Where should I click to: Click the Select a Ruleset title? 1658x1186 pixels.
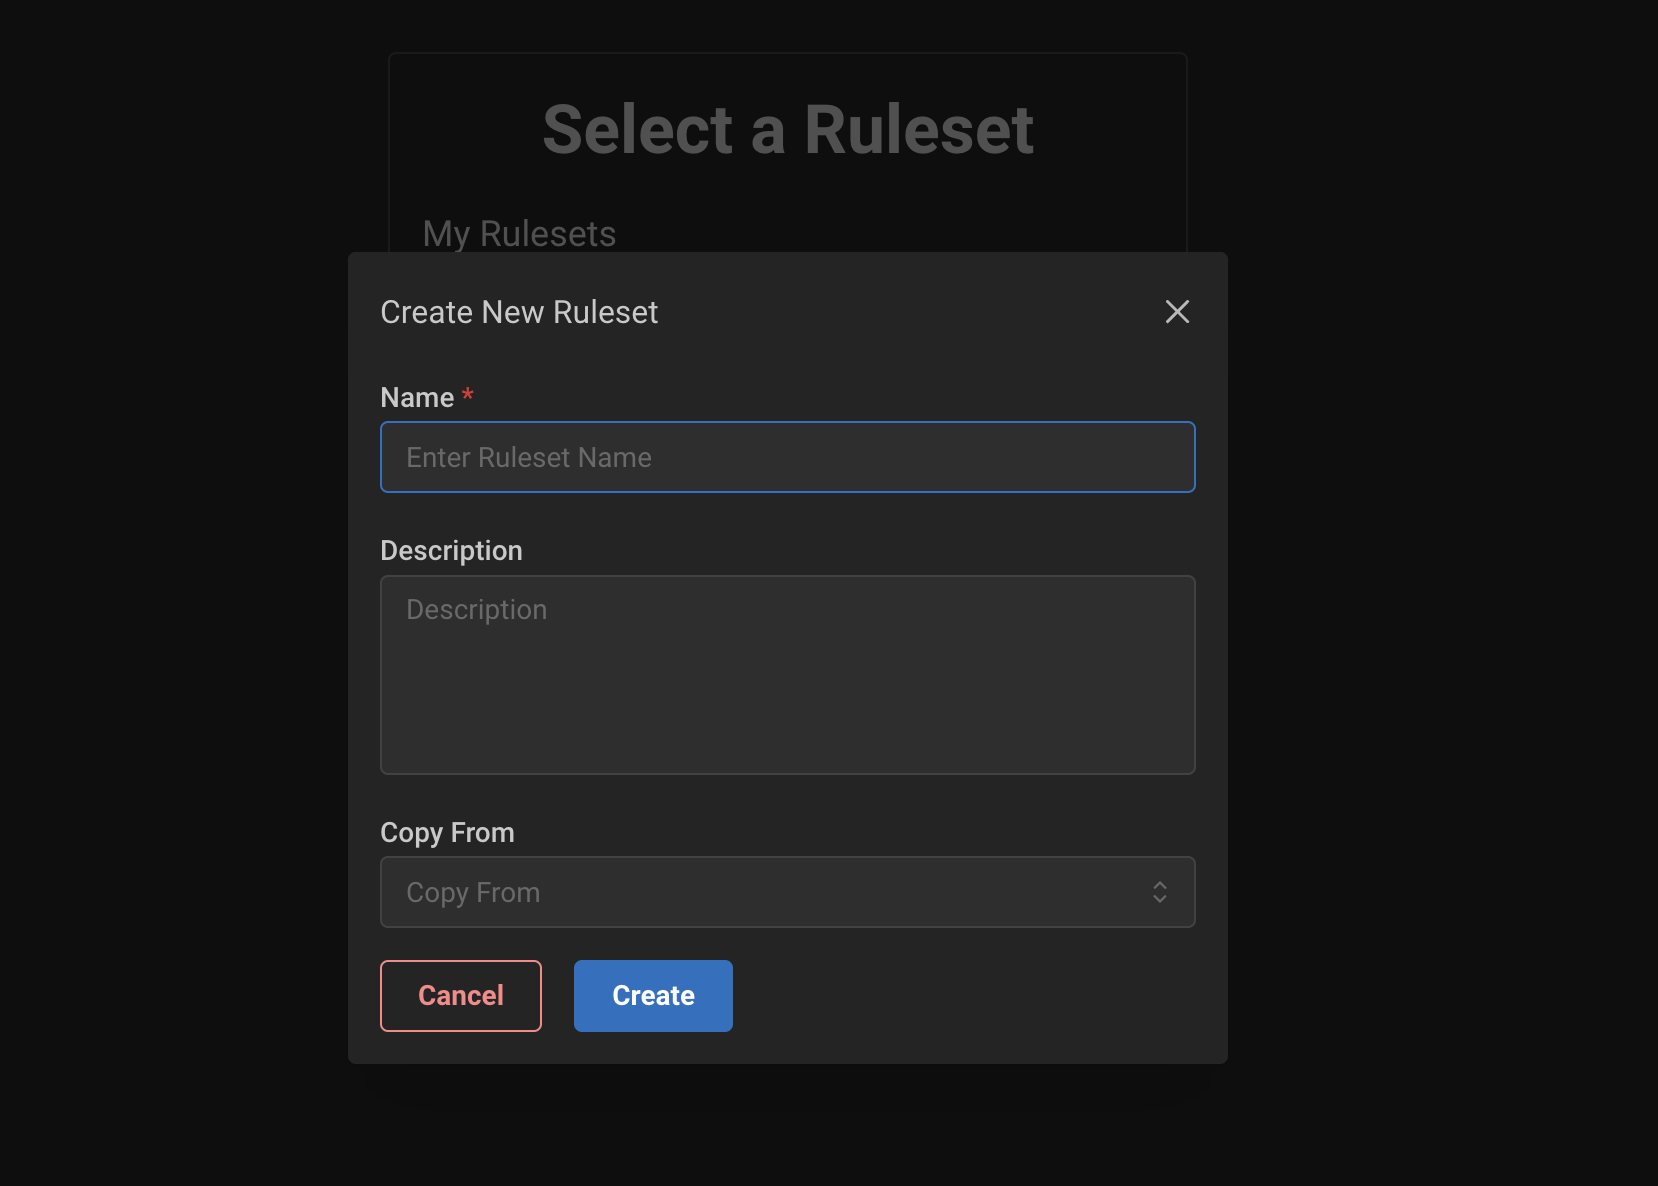point(788,128)
